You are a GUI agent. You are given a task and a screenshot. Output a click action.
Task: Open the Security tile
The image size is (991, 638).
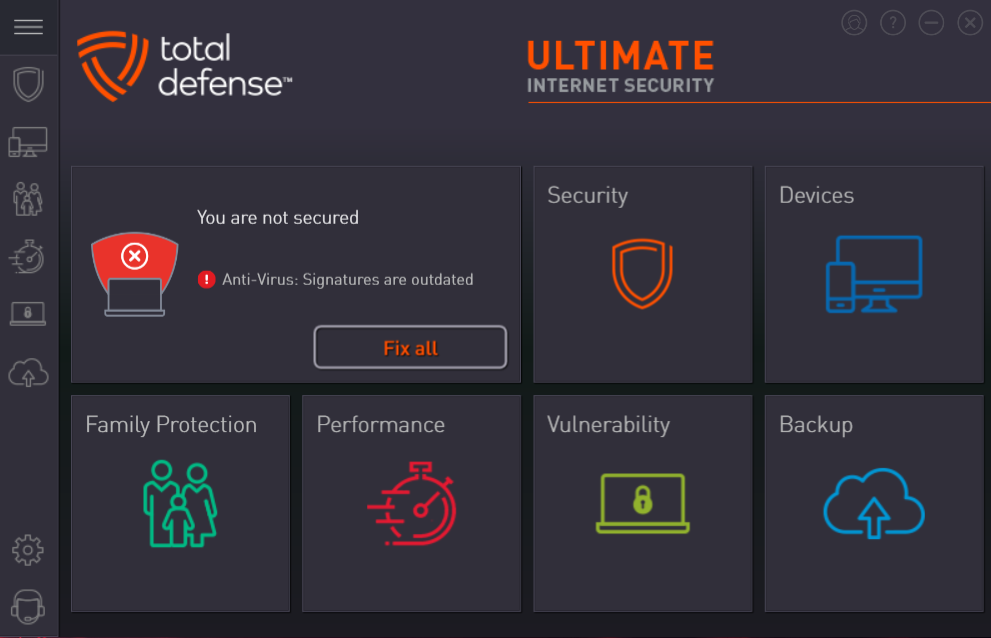[x=643, y=274]
